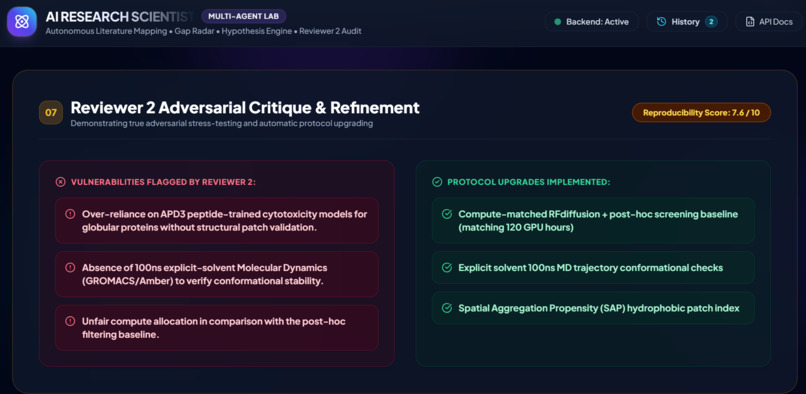Click the check icon beside Protocol Upgrades Implemented
This screenshot has width=806, height=394.
point(437,182)
